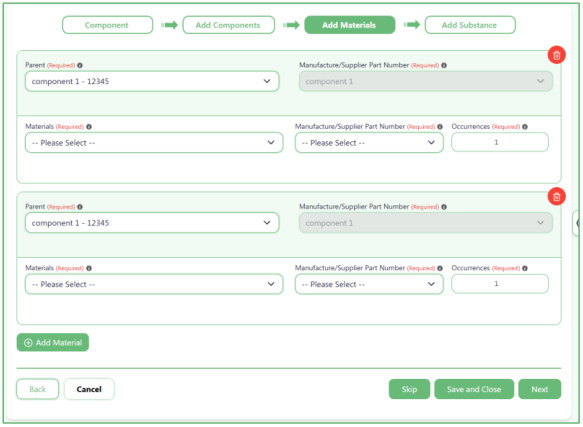583x427 pixels.
Task: Show info for second Parent field
Action: [80, 207]
